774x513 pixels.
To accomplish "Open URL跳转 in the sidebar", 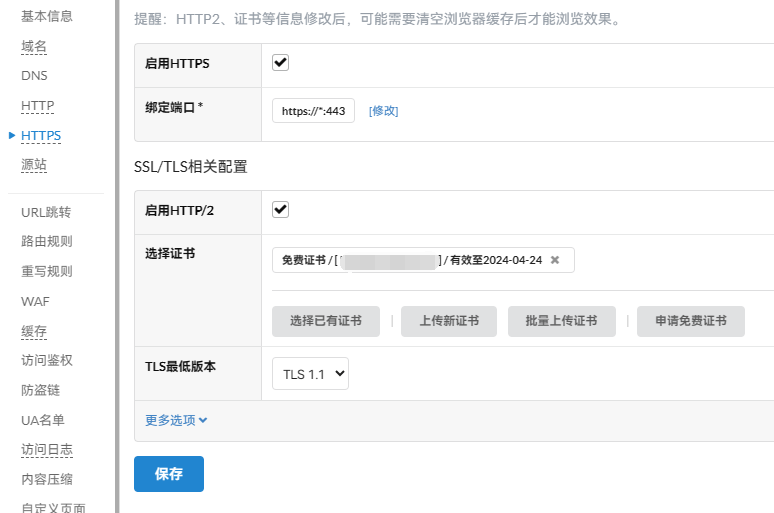I will click(x=46, y=212).
